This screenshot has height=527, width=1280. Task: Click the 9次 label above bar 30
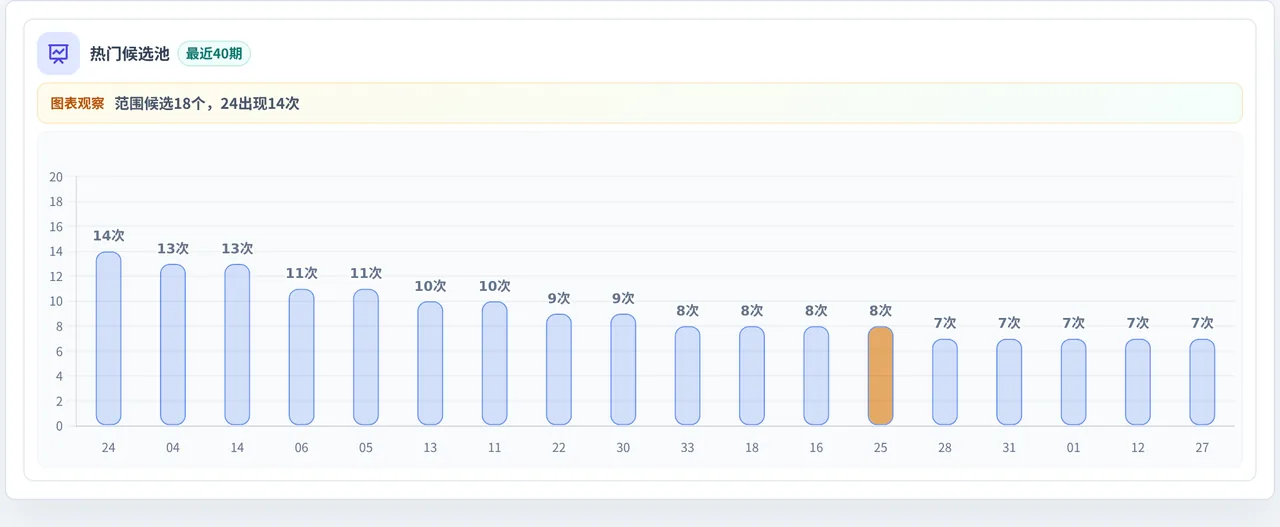pos(623,298)
